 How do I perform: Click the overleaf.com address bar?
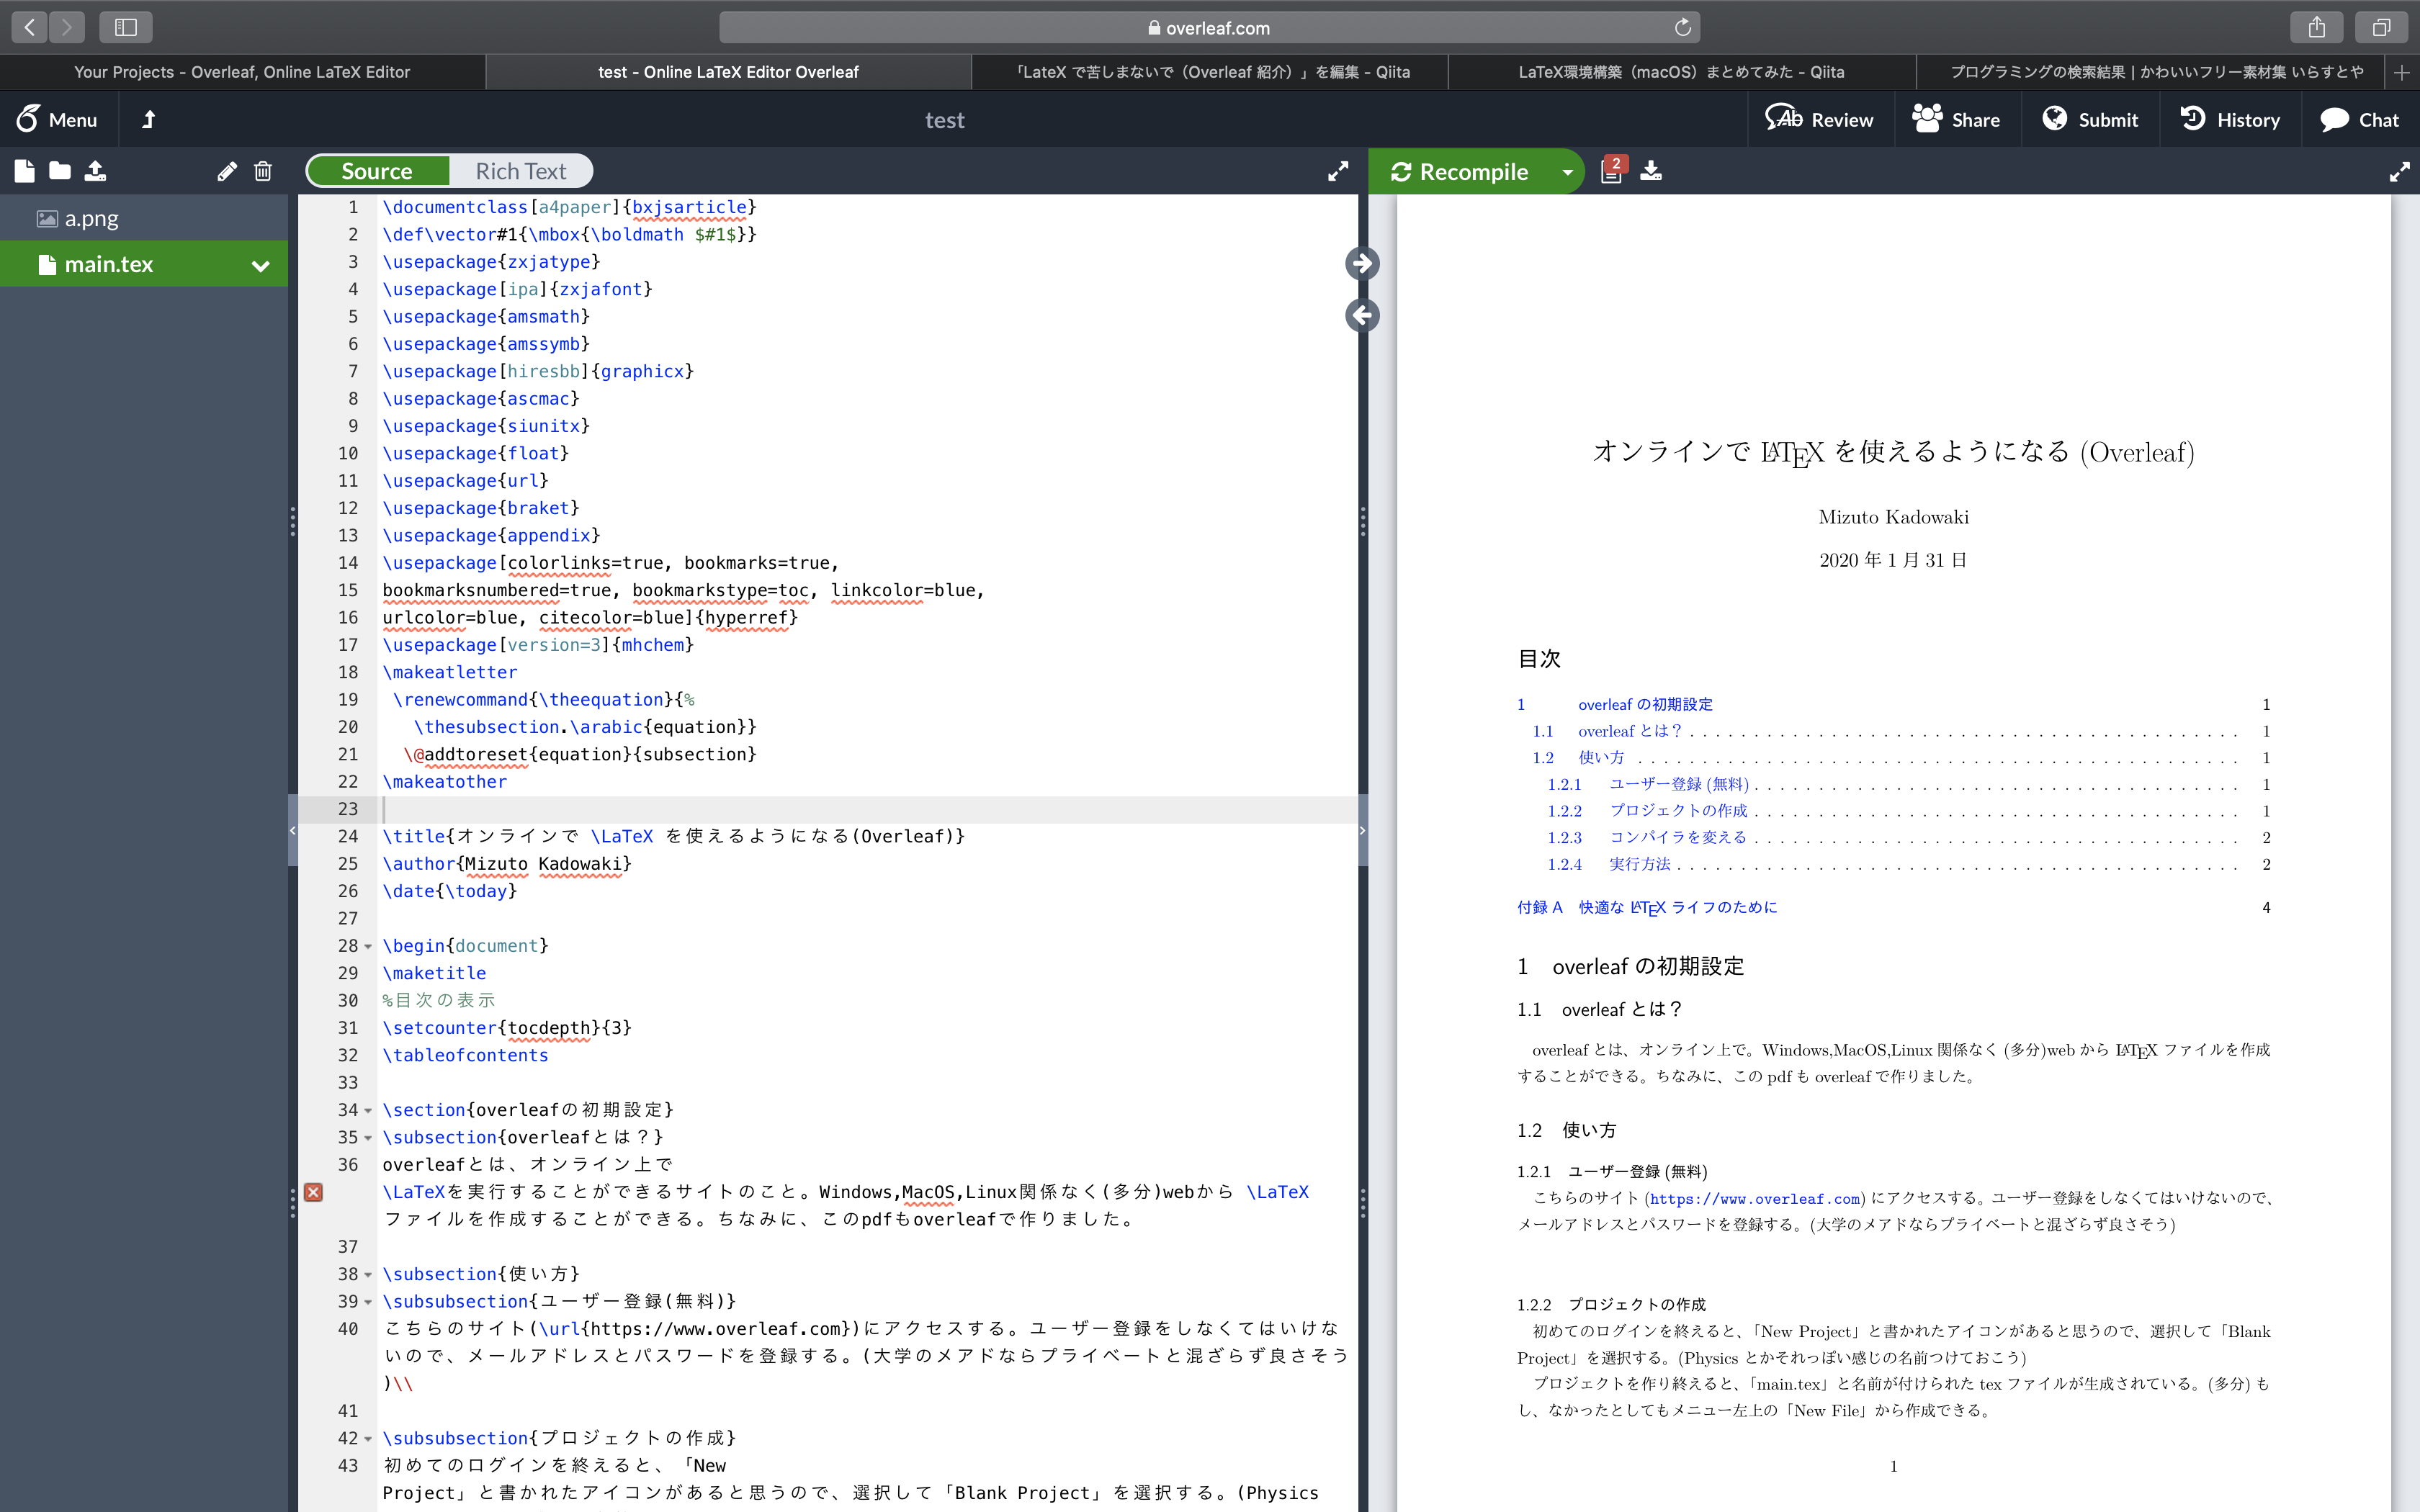coord(1208,28)
